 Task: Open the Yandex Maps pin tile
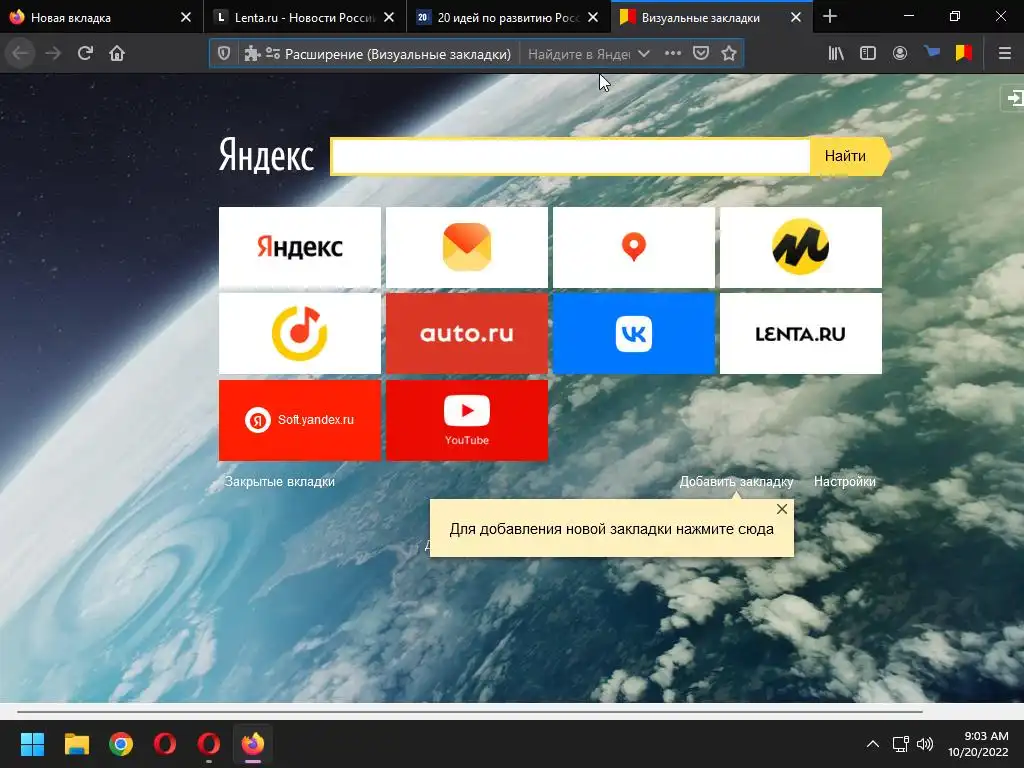(x=633, y=248)
